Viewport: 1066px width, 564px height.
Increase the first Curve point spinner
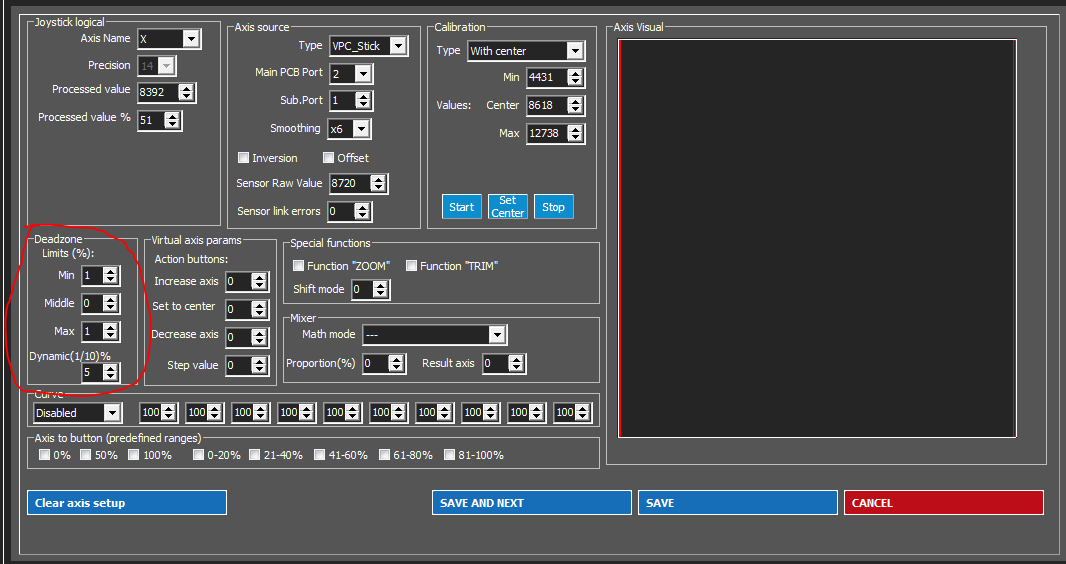pos(169,409)
